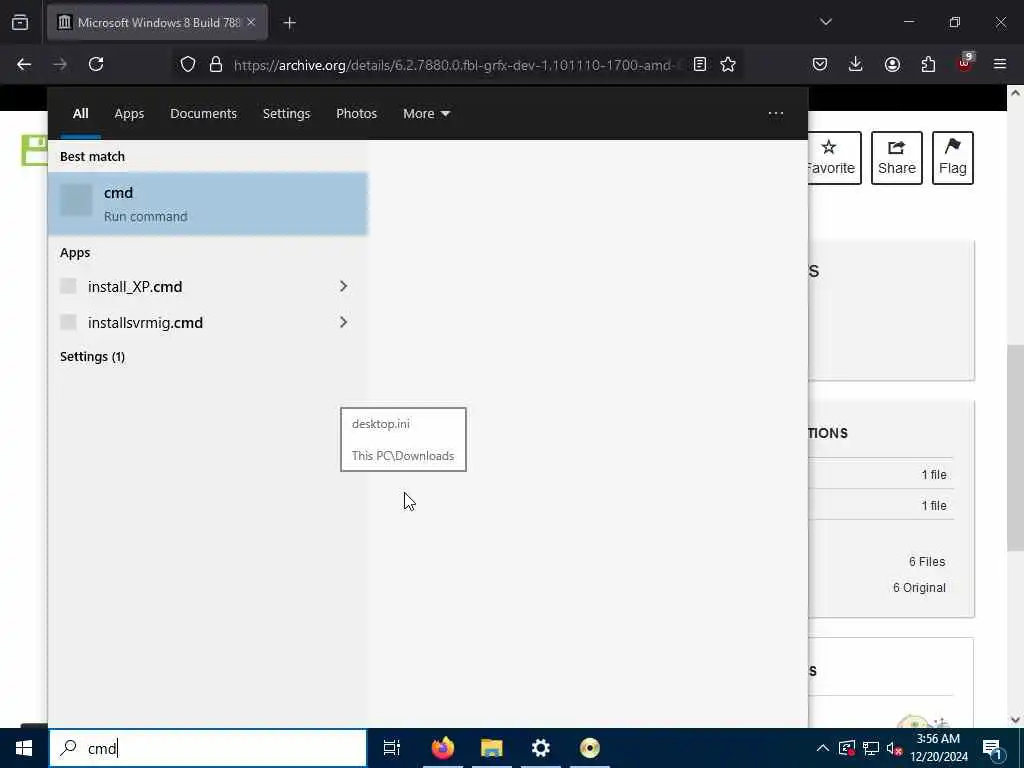Show hidden system tray icons
1024x768 pixels.
(823, 748)
